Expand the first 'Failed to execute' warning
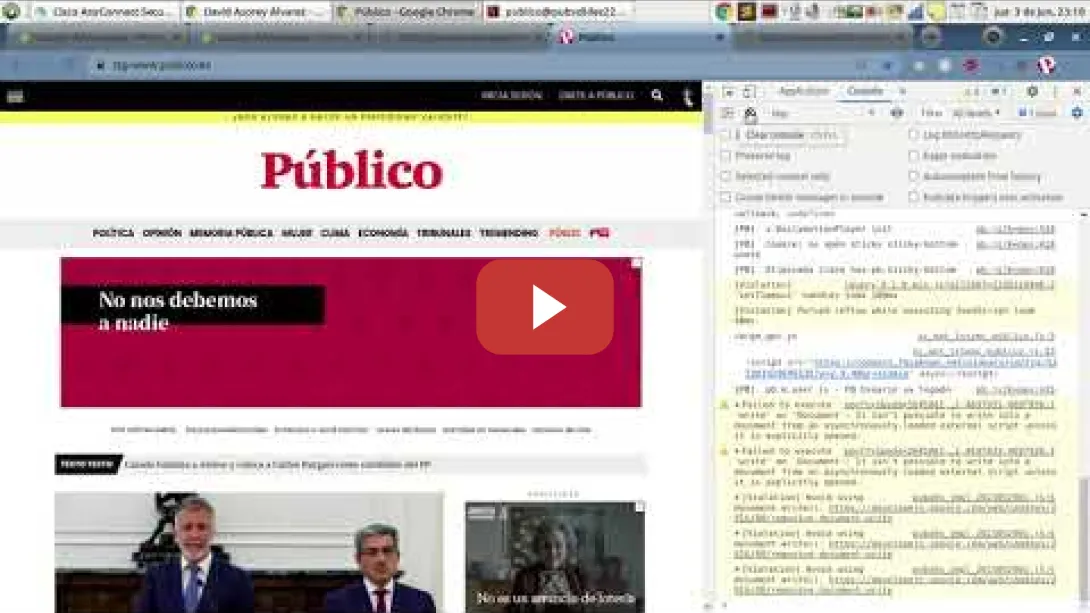1090x613 pixels. (x=738, y=404)
